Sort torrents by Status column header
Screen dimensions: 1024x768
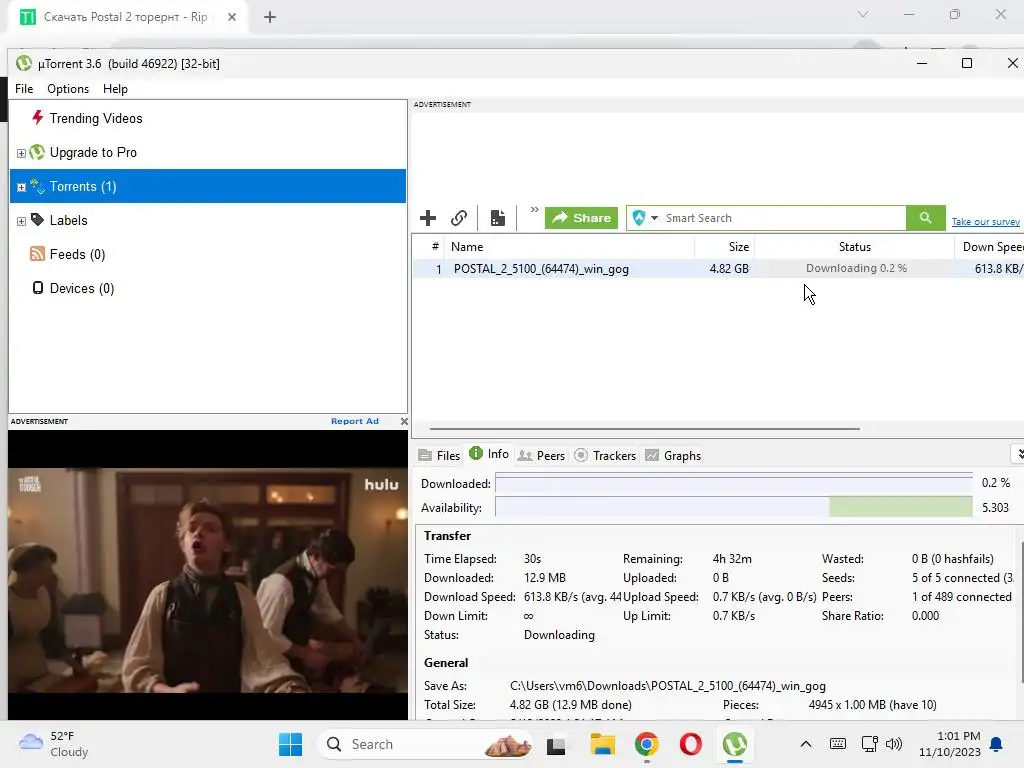tap(855, 247)
